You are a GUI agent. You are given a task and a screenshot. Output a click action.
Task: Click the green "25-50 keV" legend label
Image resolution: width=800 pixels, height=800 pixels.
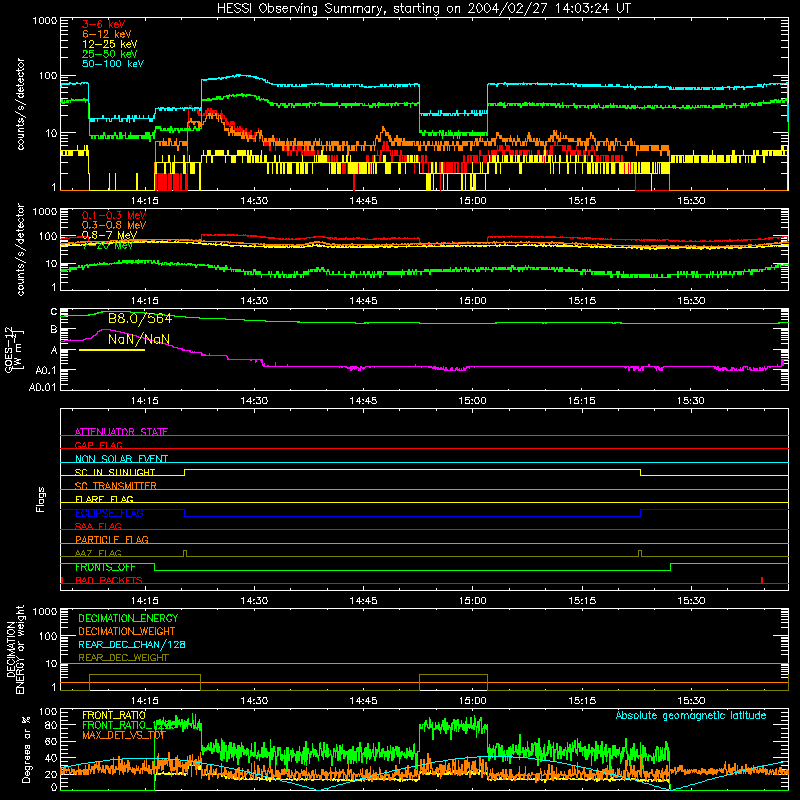110,54
